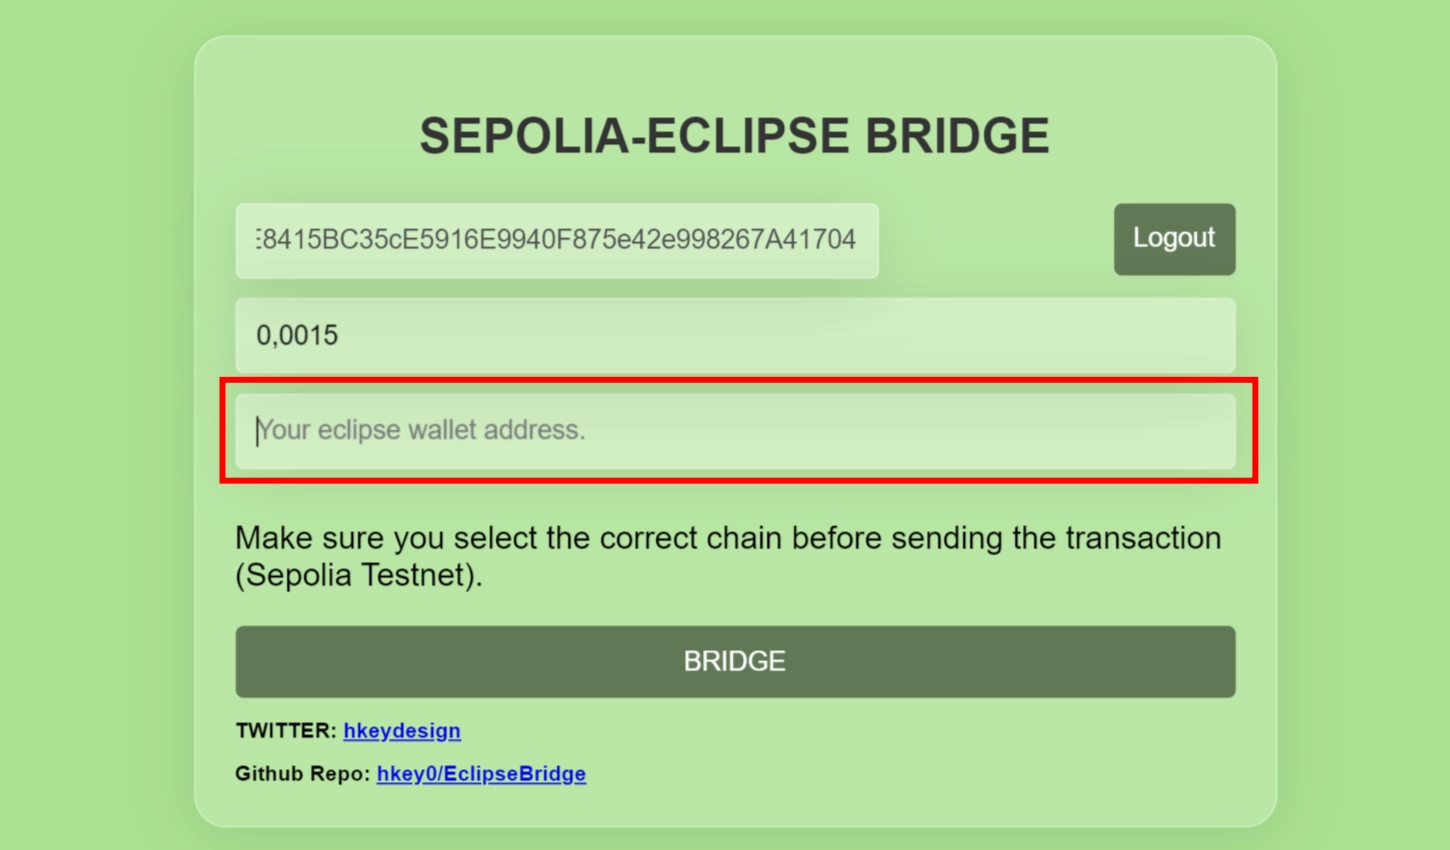The image size is (1450, 850).
Task: Open the hkey0/EclipseBridge Github repository link
Action: (x=481, y=773)
